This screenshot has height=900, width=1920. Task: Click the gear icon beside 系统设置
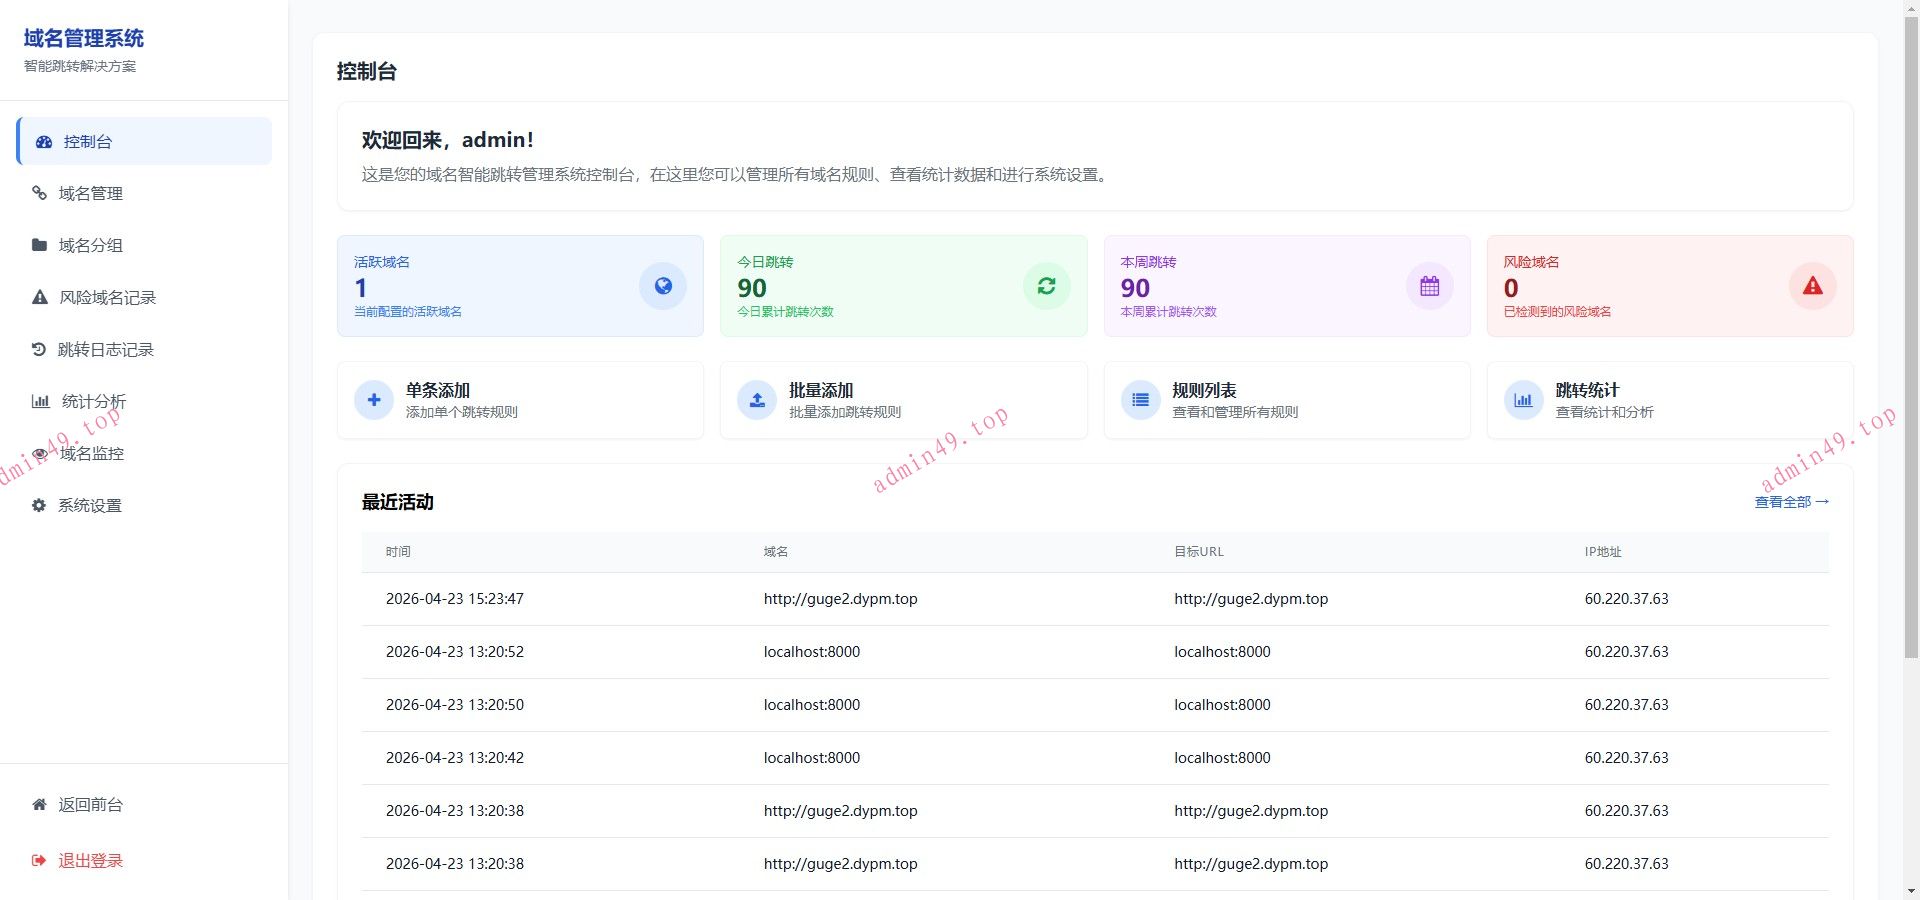click(39, 505)
